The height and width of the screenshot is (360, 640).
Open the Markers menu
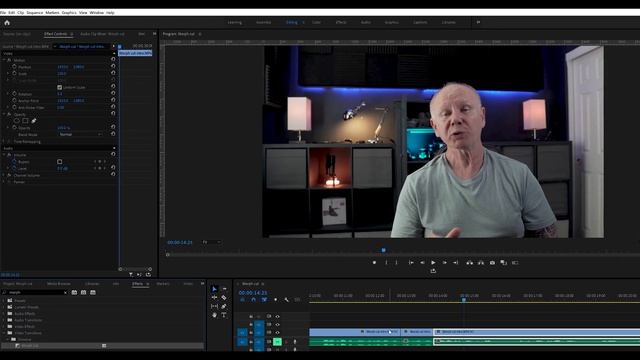click(52, 13)
